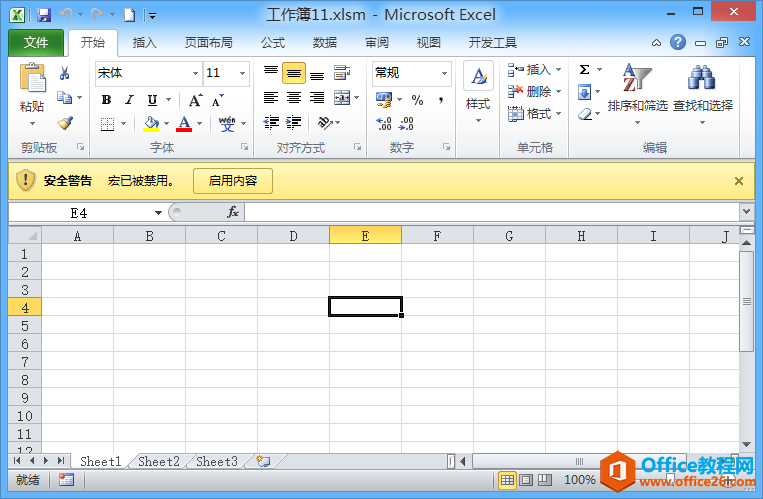
Task: Switch to the 数据 tab
Action: click(325, 43)
